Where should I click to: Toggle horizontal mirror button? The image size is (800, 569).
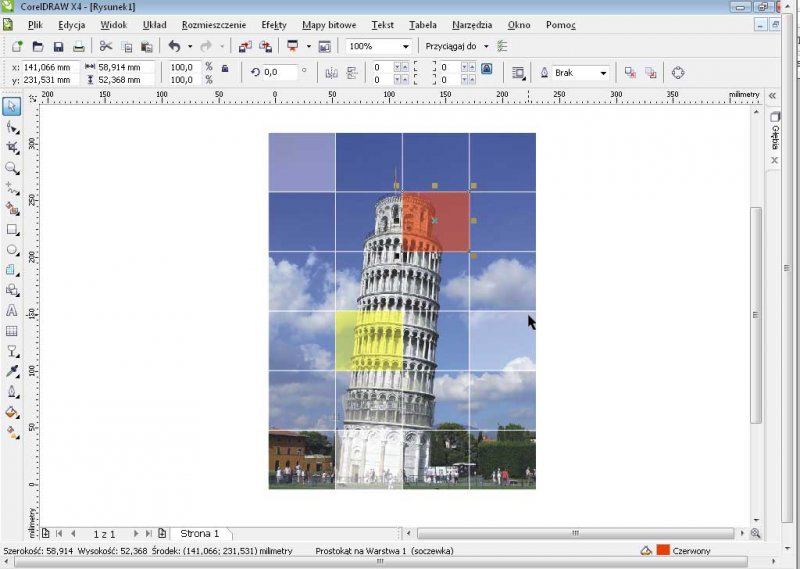(331, 72)
